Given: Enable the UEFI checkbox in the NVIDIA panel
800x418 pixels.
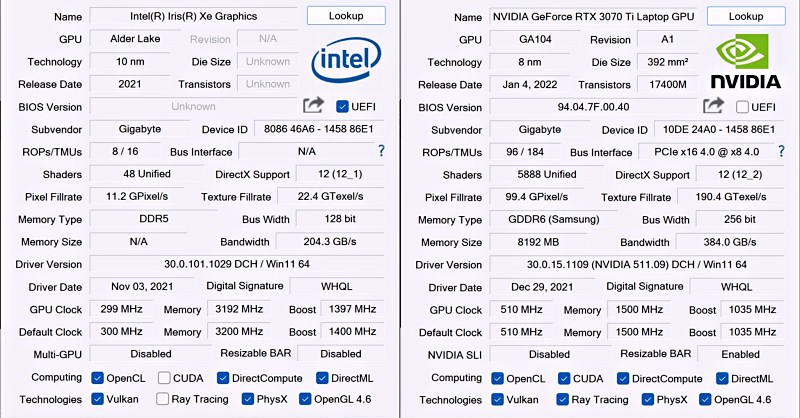Looking at the screenshot, I should pos(742,107).
